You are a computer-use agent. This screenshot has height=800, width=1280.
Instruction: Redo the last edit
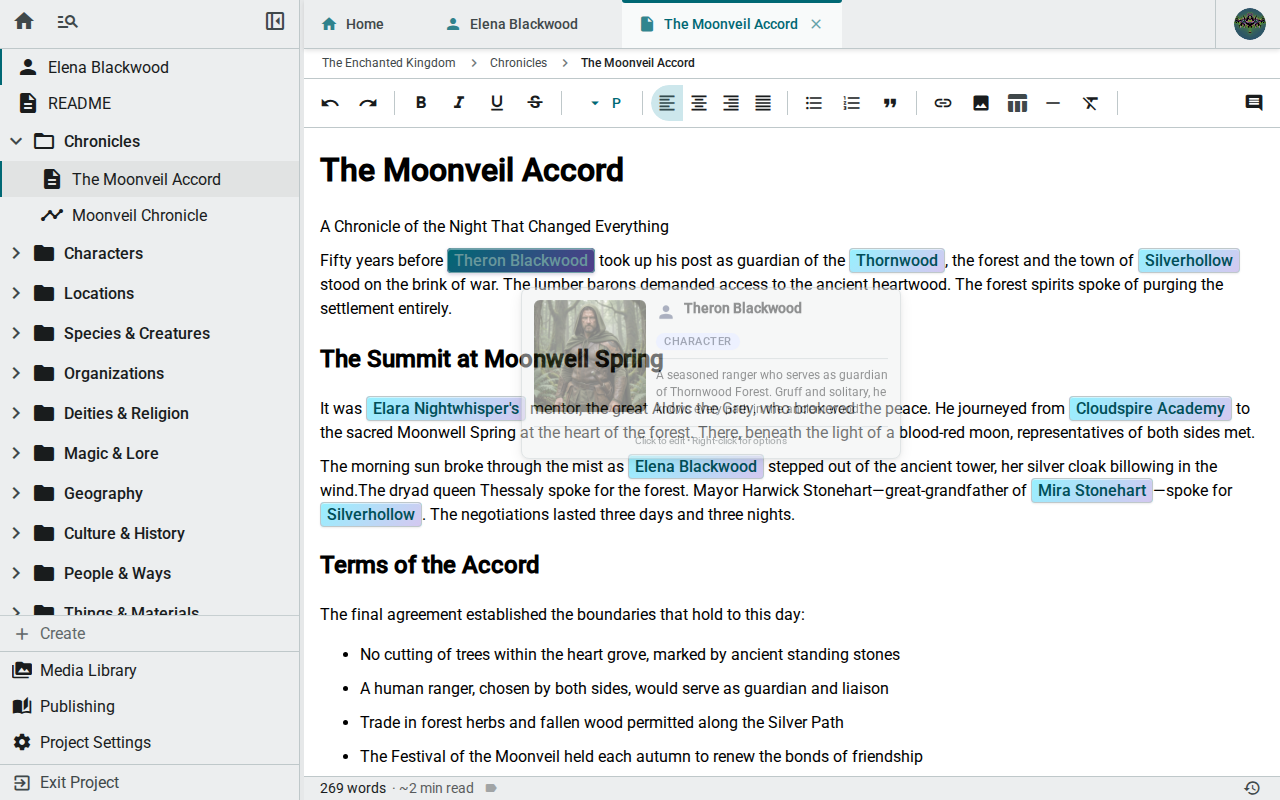[368, 103]
